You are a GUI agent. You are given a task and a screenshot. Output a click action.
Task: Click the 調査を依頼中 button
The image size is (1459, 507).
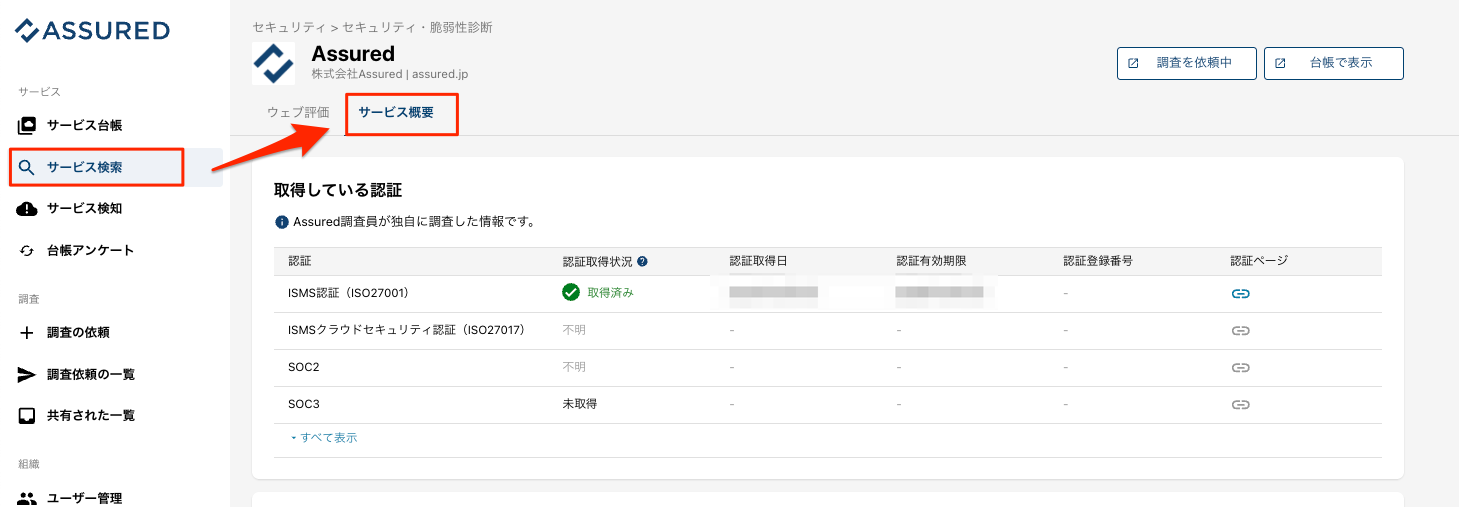1186,63
